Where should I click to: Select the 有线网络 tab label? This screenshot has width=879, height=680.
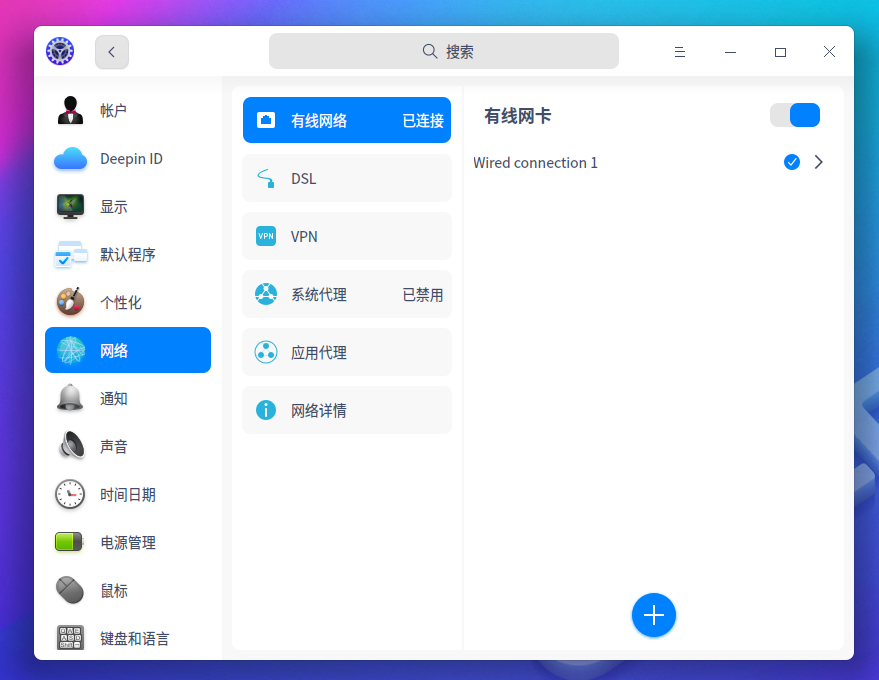tap(318, 121)
